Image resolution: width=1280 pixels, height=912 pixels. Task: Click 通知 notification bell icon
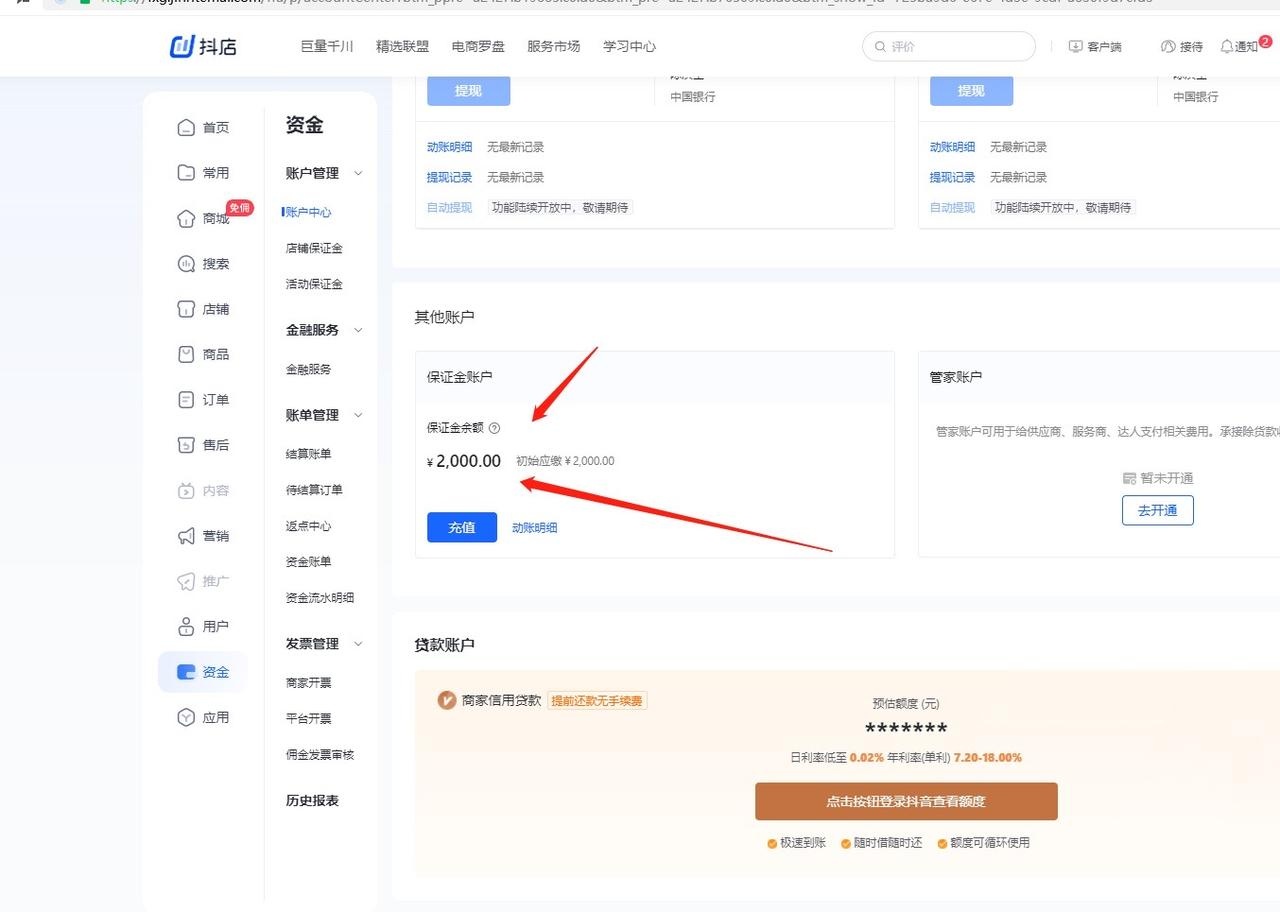point(1227,47)
